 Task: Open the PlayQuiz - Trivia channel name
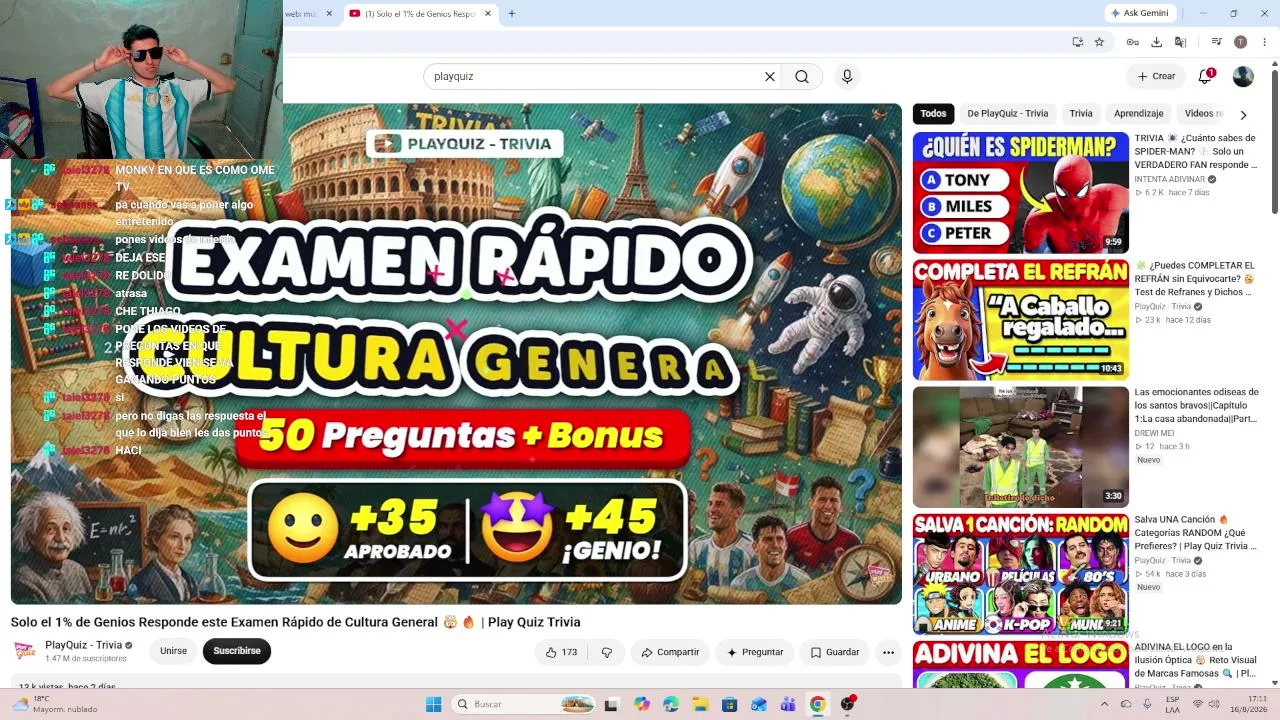click(84, 645)
